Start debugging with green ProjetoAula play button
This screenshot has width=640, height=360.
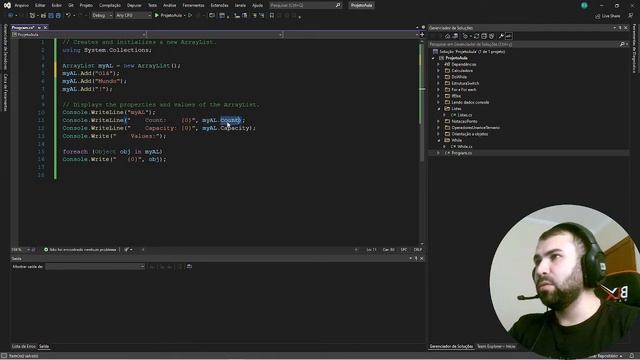click(168, 16)
